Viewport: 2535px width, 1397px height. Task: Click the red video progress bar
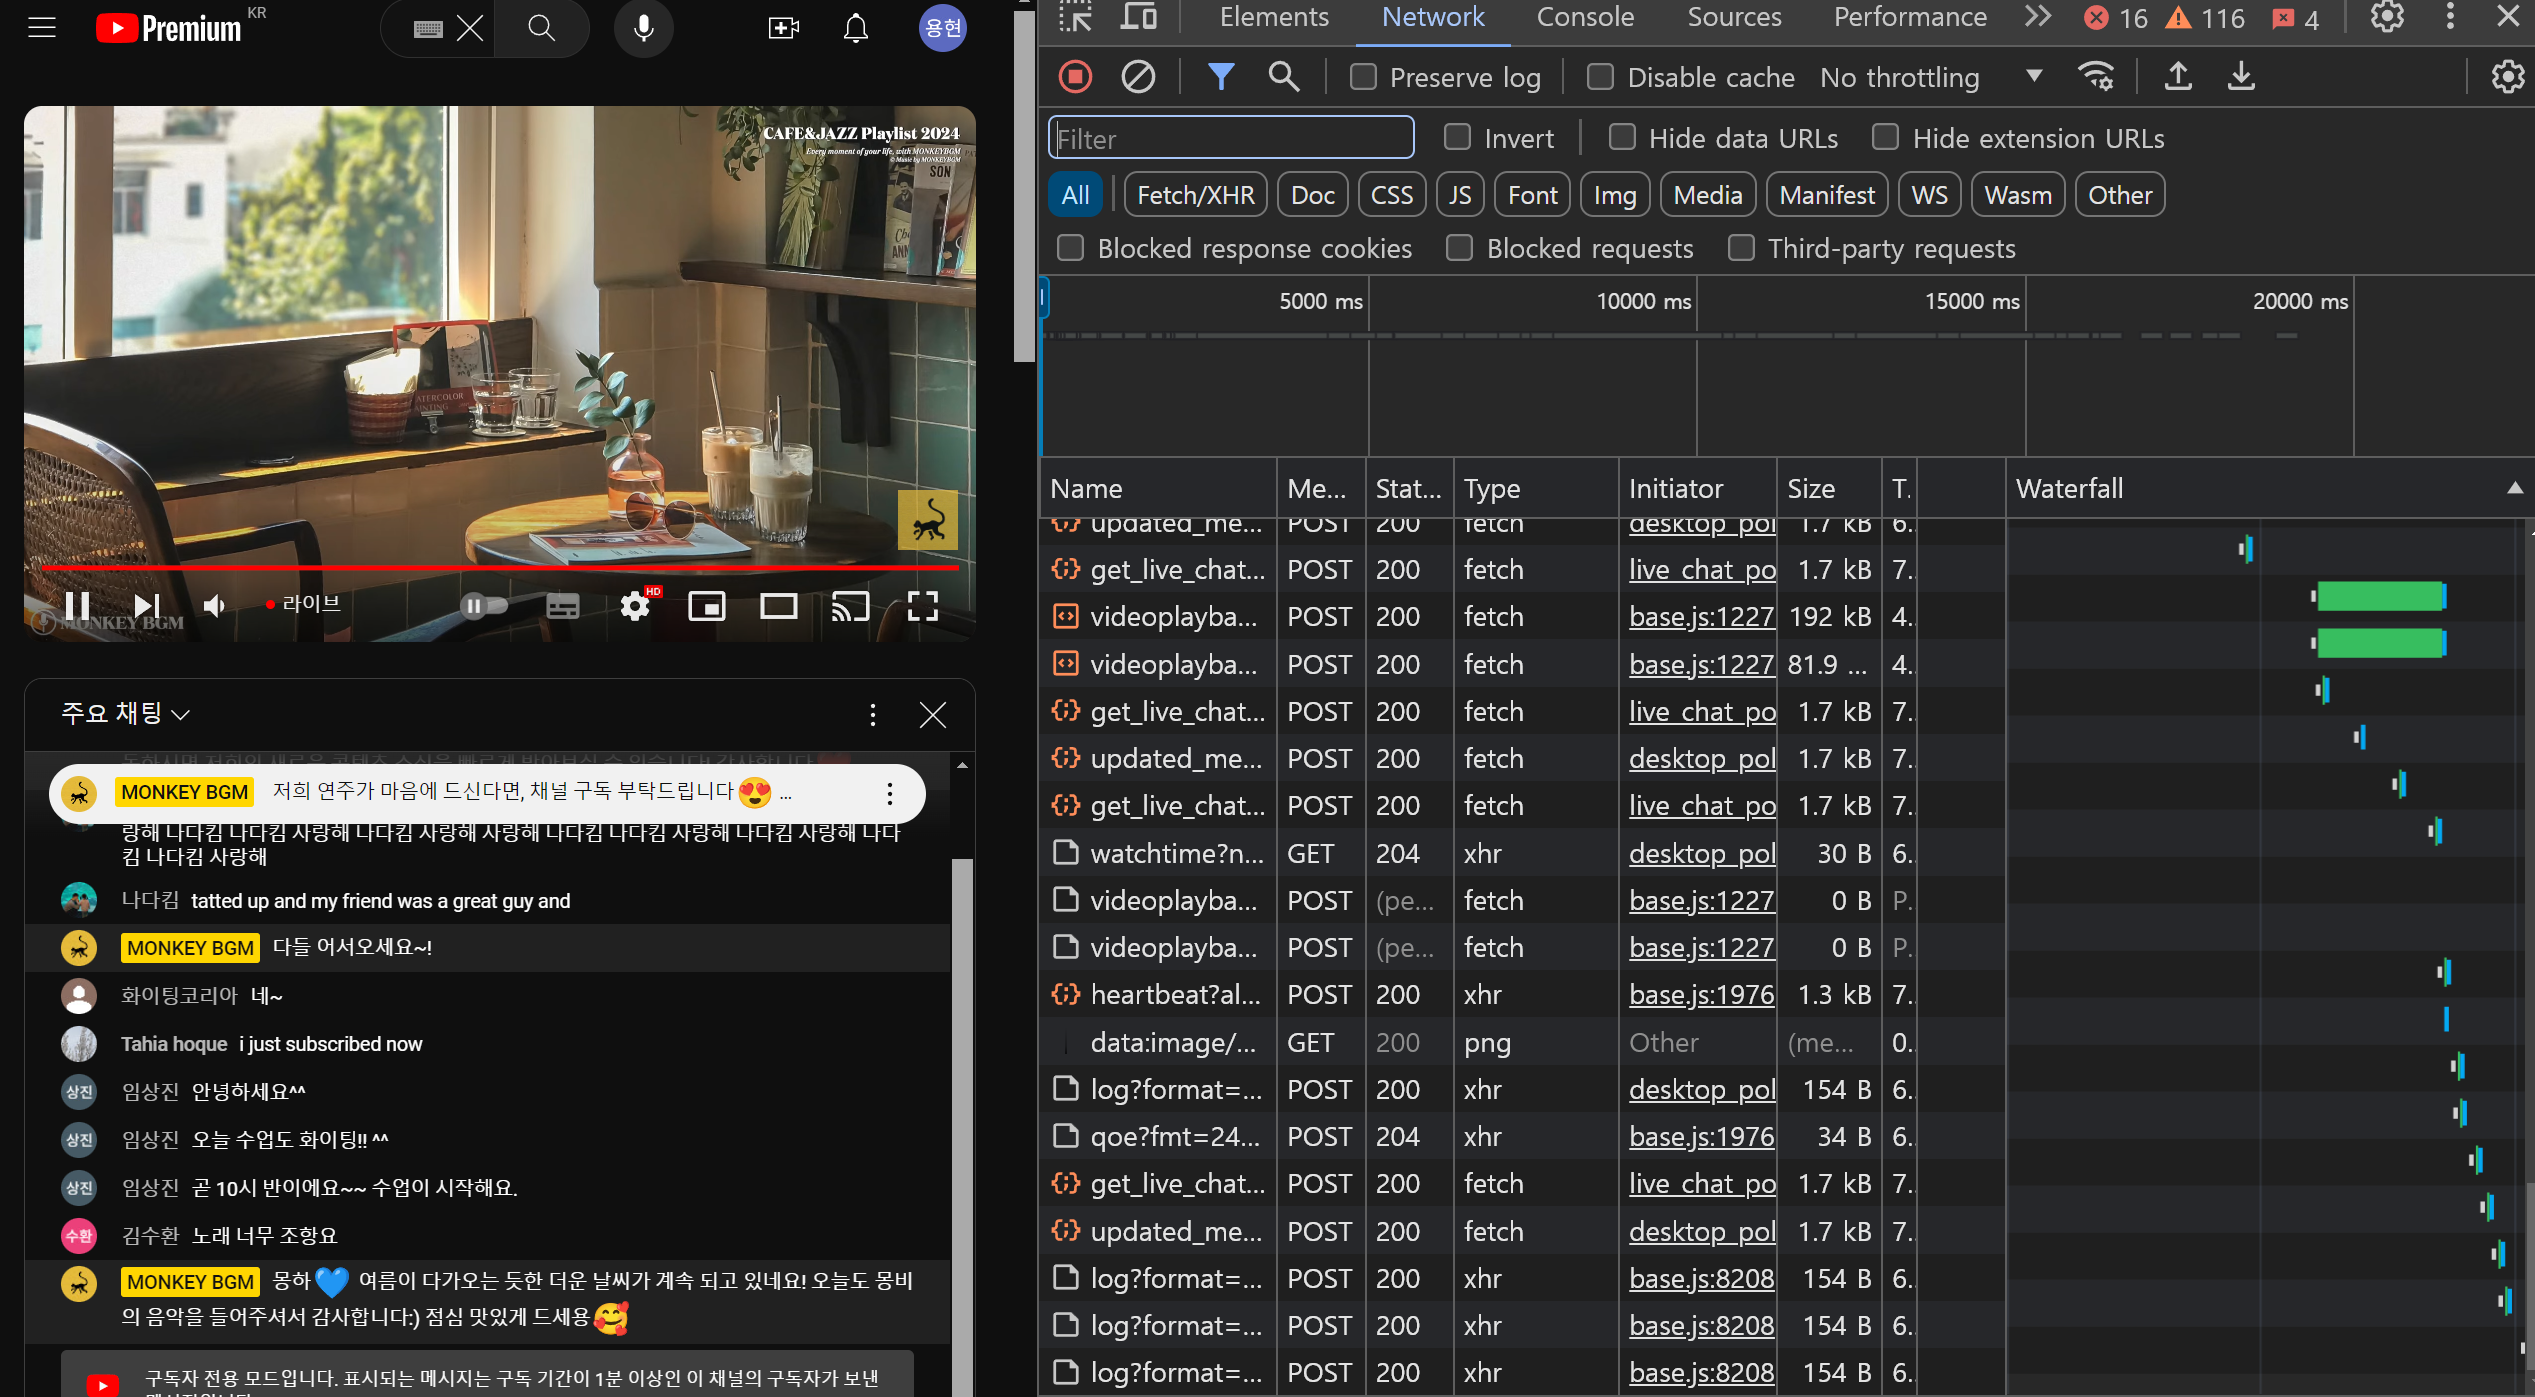(500, 567)
